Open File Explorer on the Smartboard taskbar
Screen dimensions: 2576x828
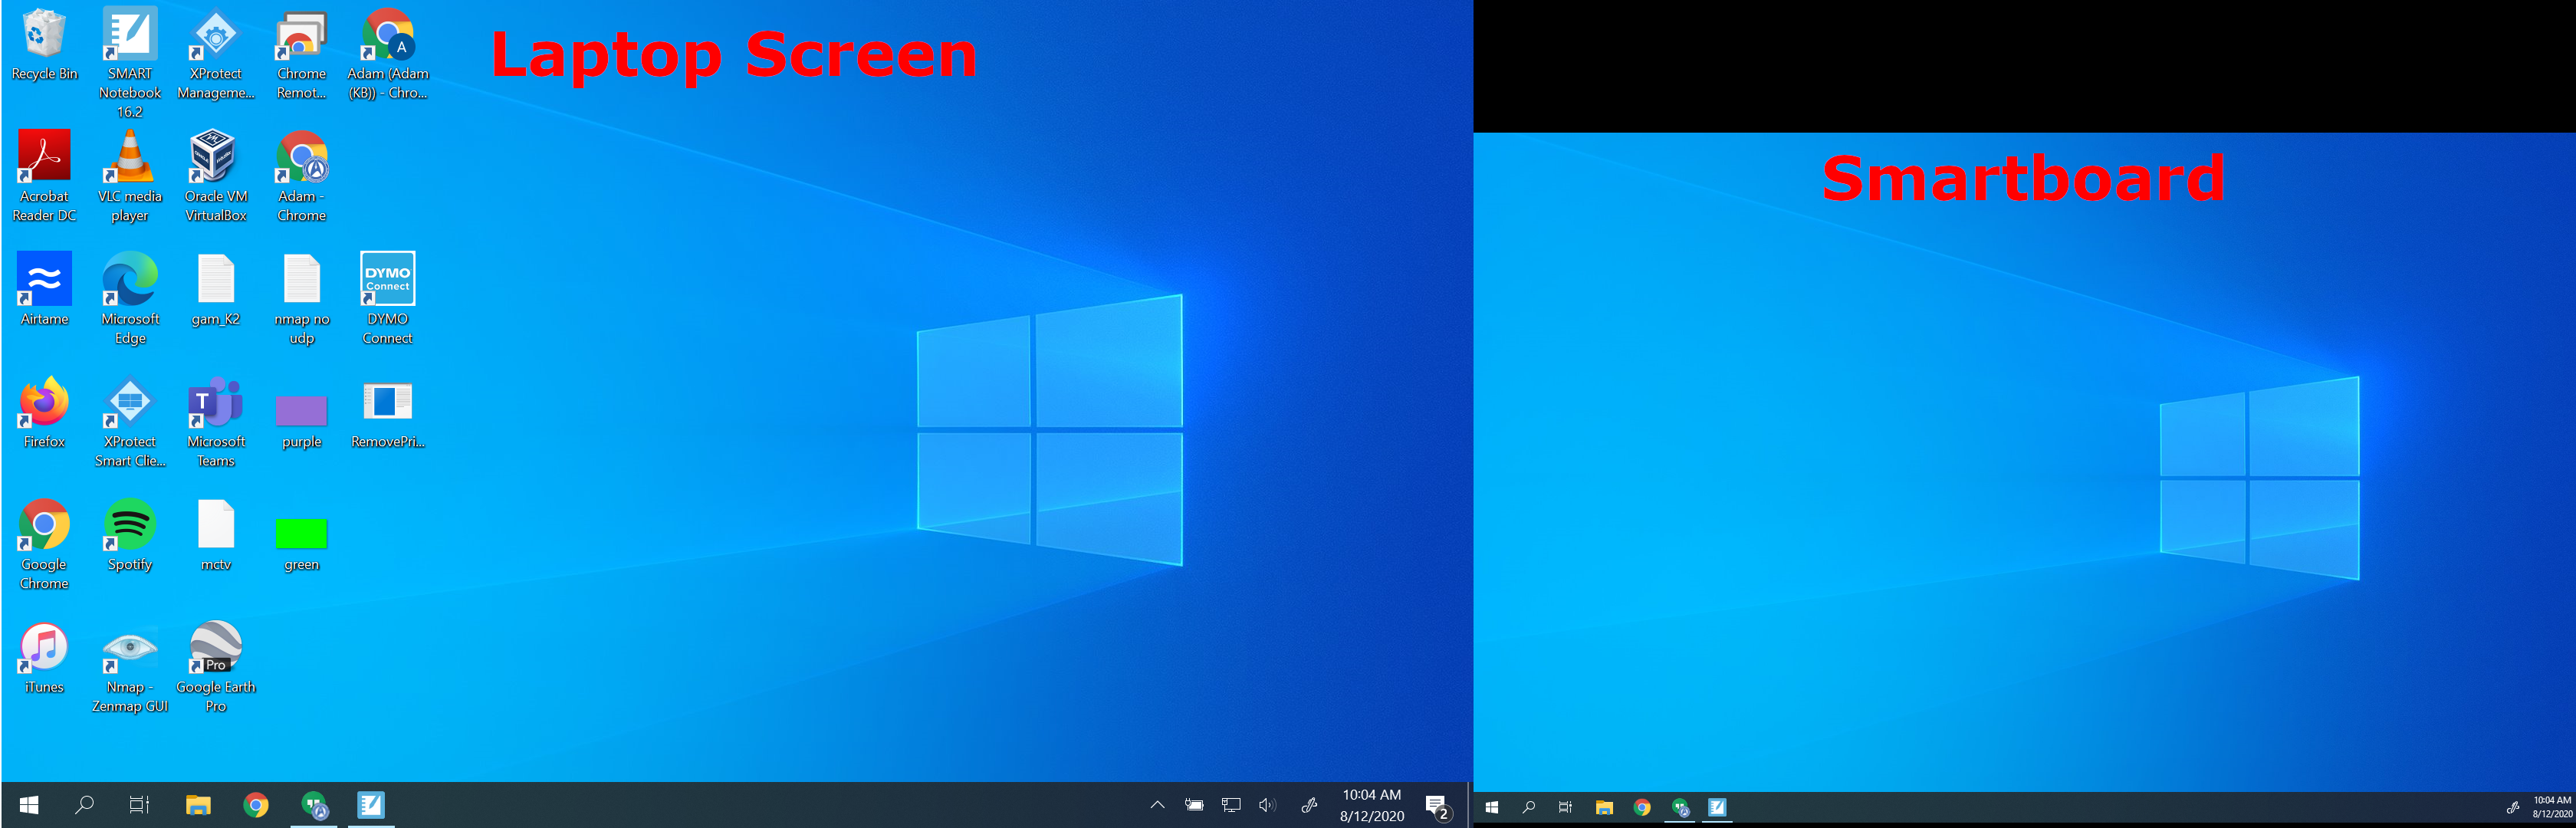click(x=1604, y=808)
